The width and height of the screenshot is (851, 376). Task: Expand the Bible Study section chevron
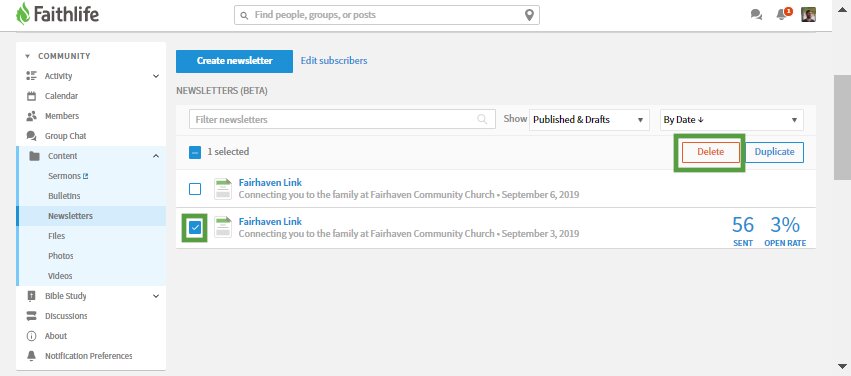(156, 296)
